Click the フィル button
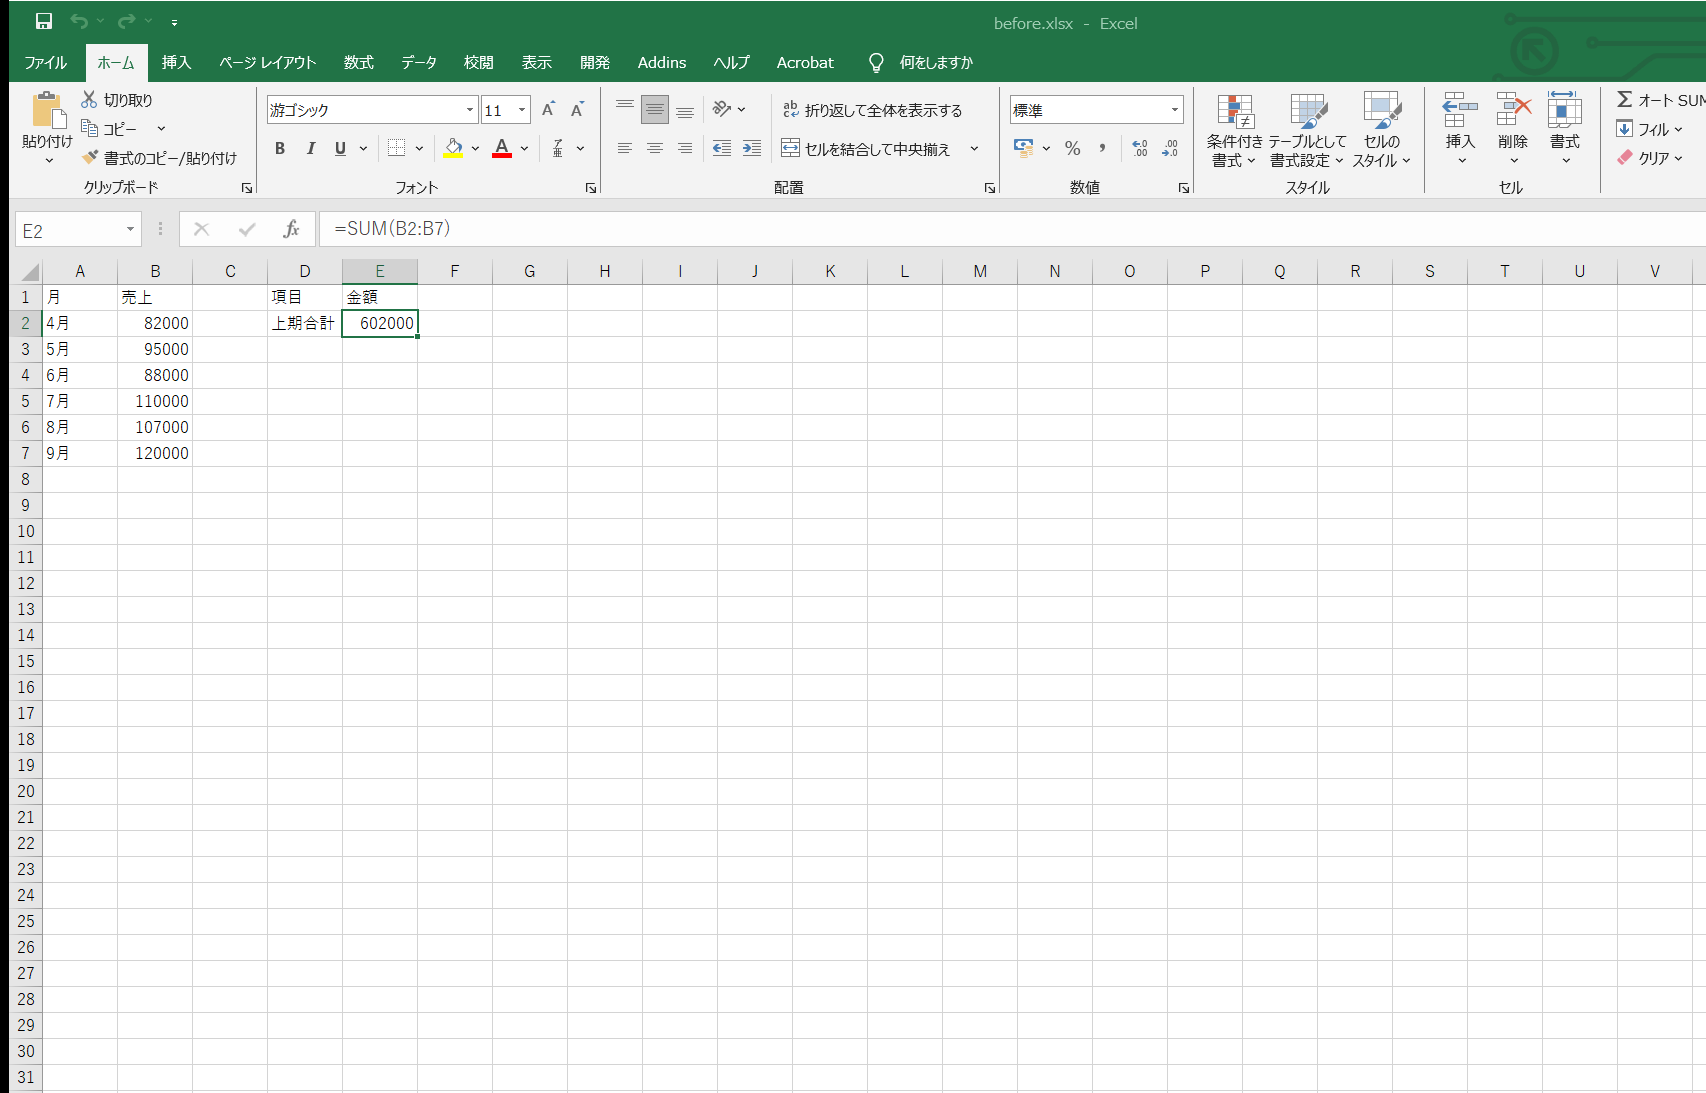Viewport: 1706px width, 1093px height. (1650, 129)
